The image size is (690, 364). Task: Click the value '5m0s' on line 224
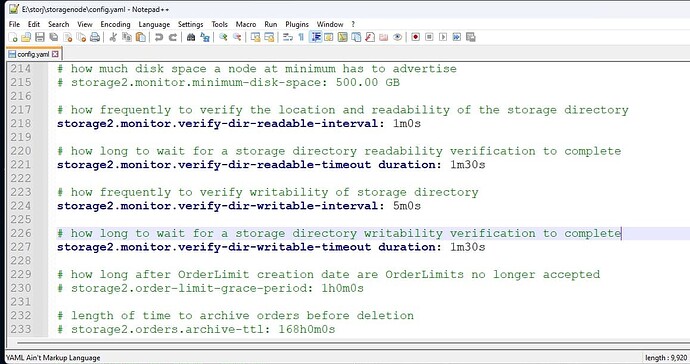click(407, 206)
